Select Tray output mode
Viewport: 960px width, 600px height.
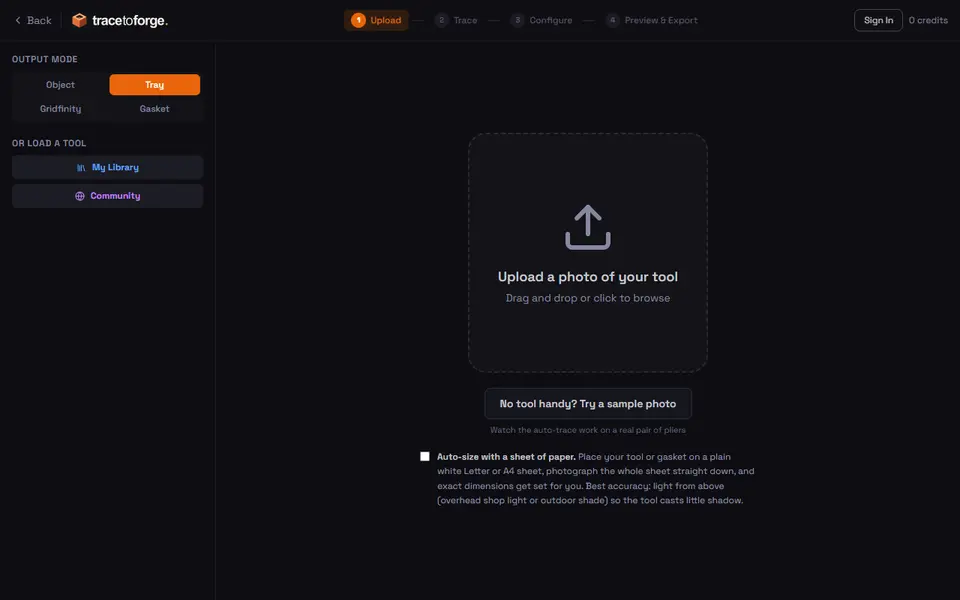click(154, 84)
